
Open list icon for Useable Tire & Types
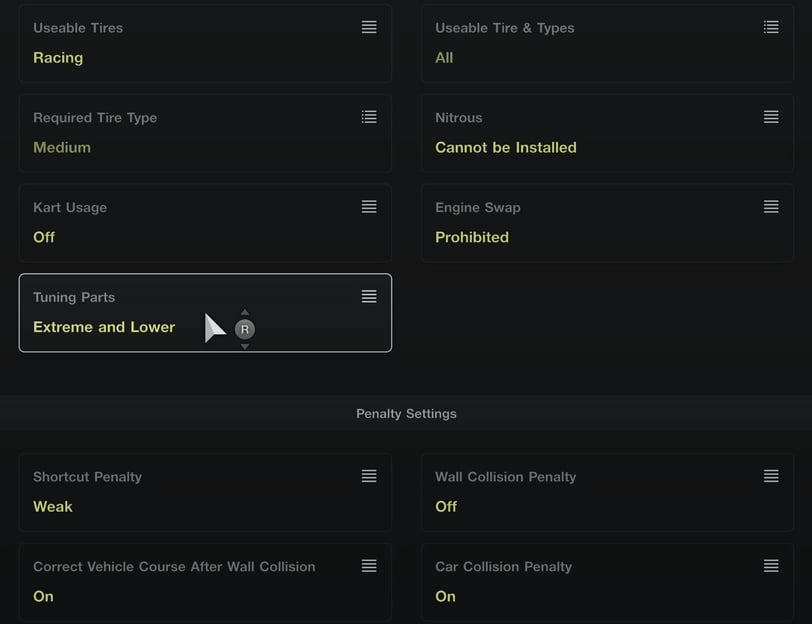771,27
